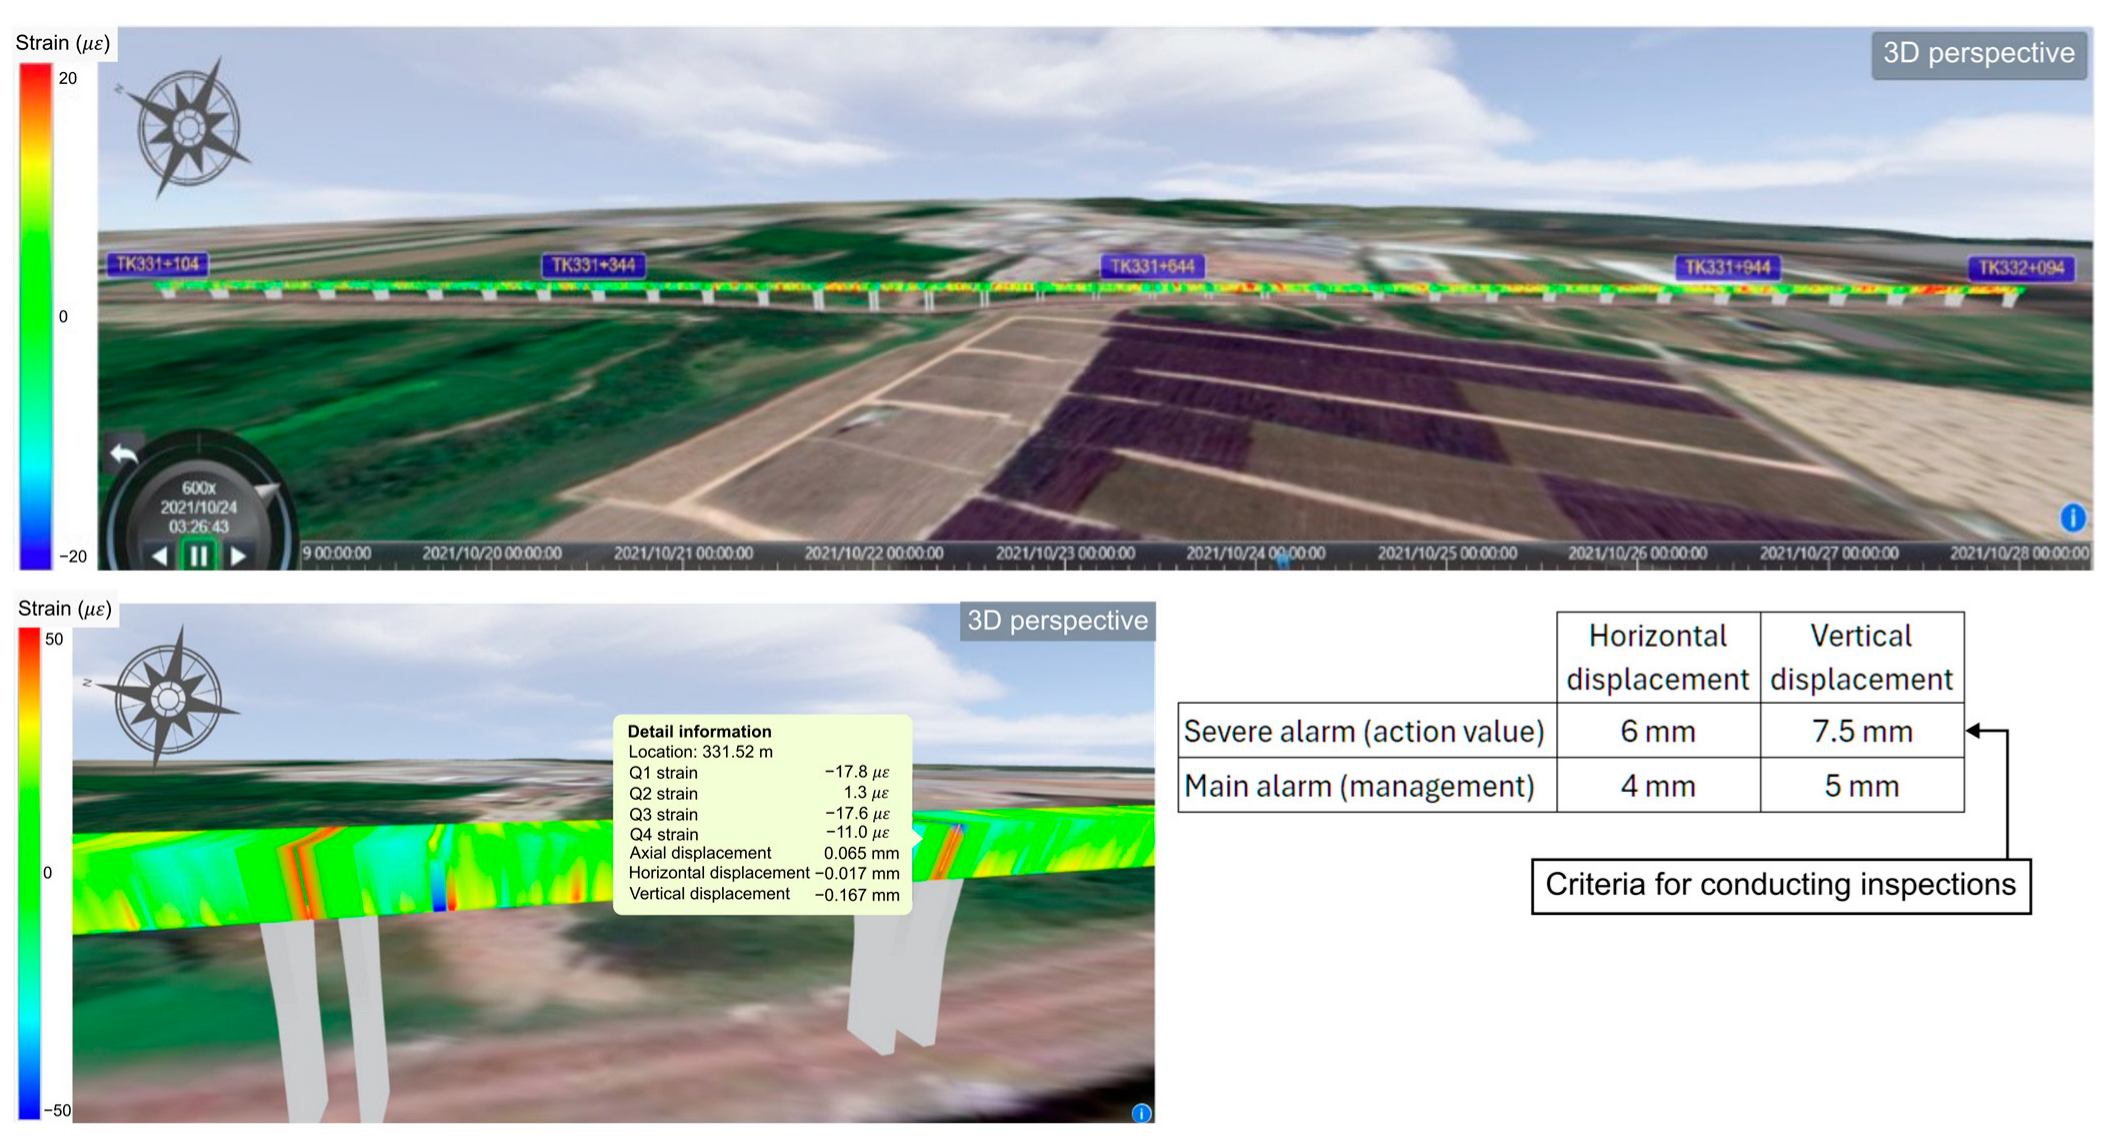Select the TK331+644 station marker
Screen dimensions: 2117x1144
(x=1152, y=266)
